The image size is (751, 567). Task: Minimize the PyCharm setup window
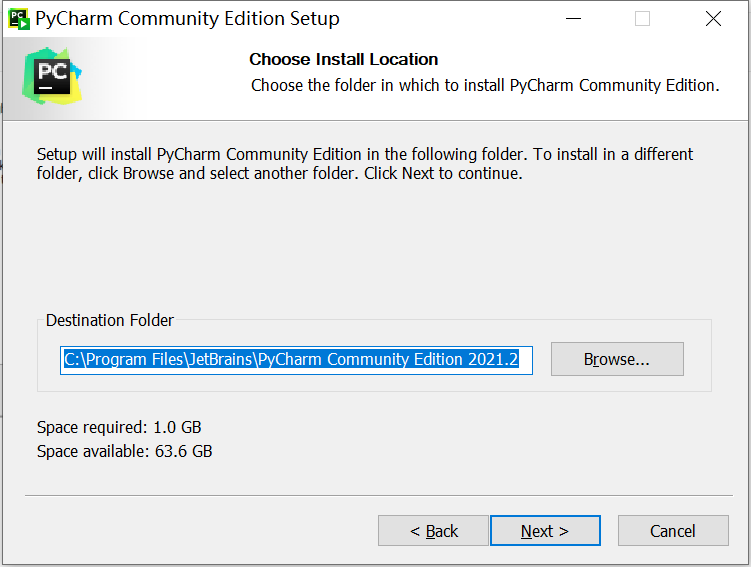[573, 19]
